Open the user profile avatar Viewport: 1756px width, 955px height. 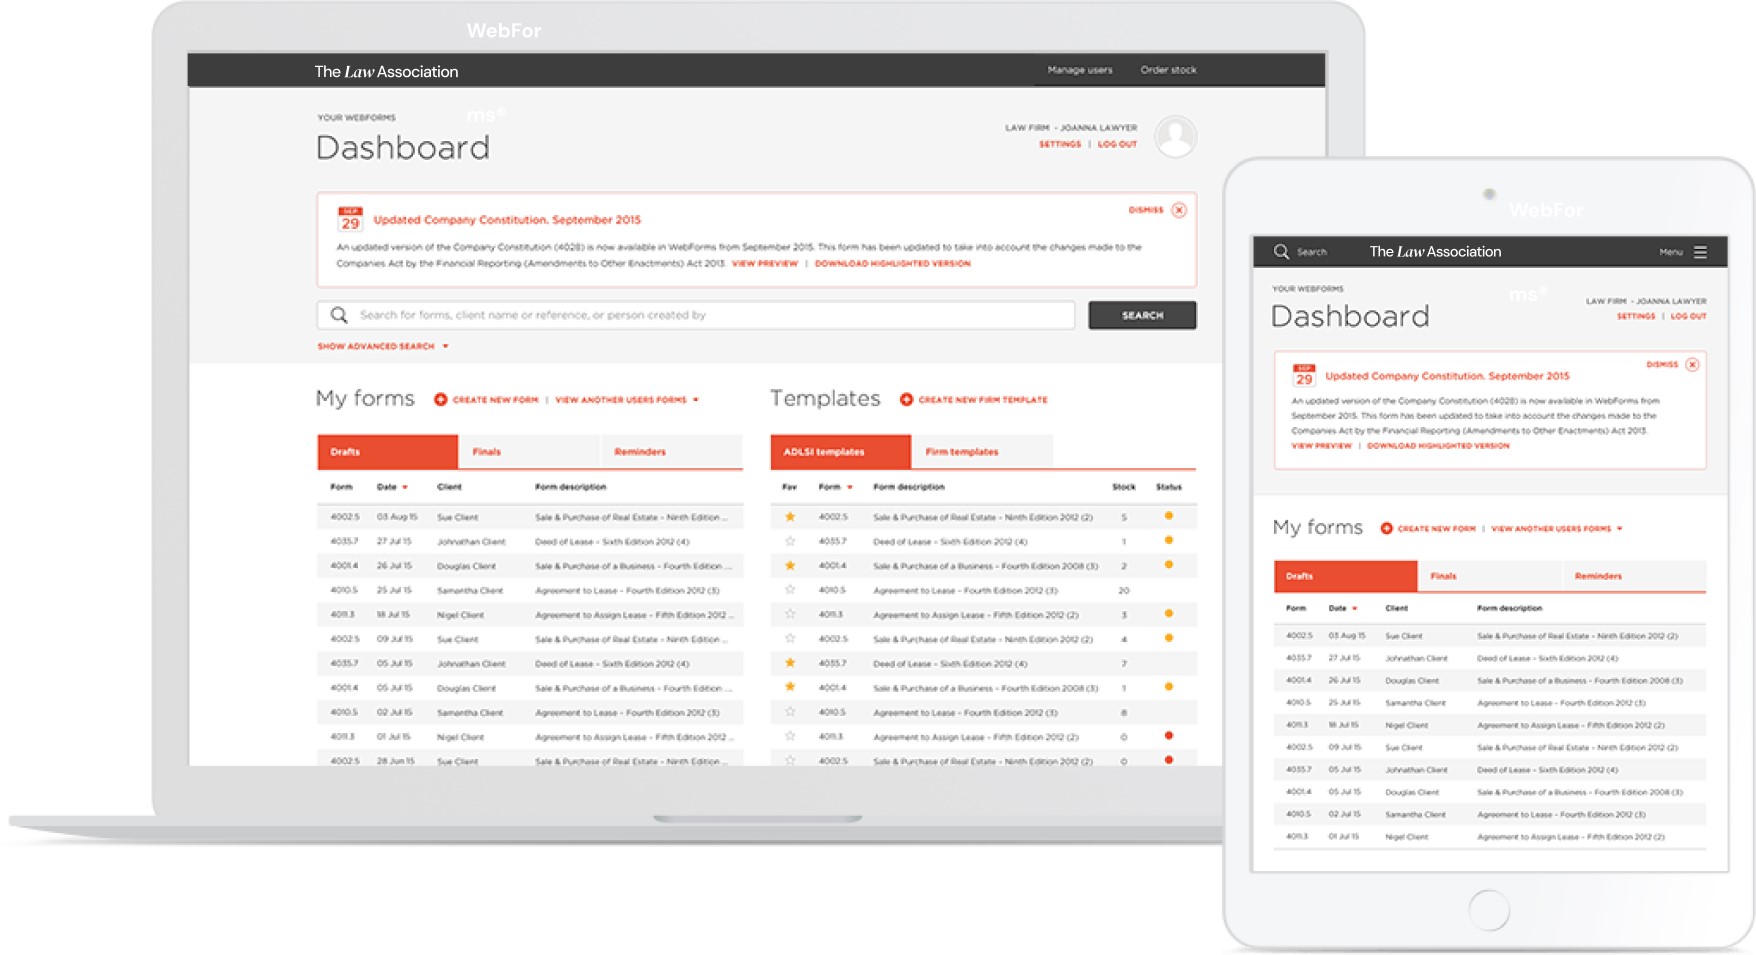[x=1176, y=135]
